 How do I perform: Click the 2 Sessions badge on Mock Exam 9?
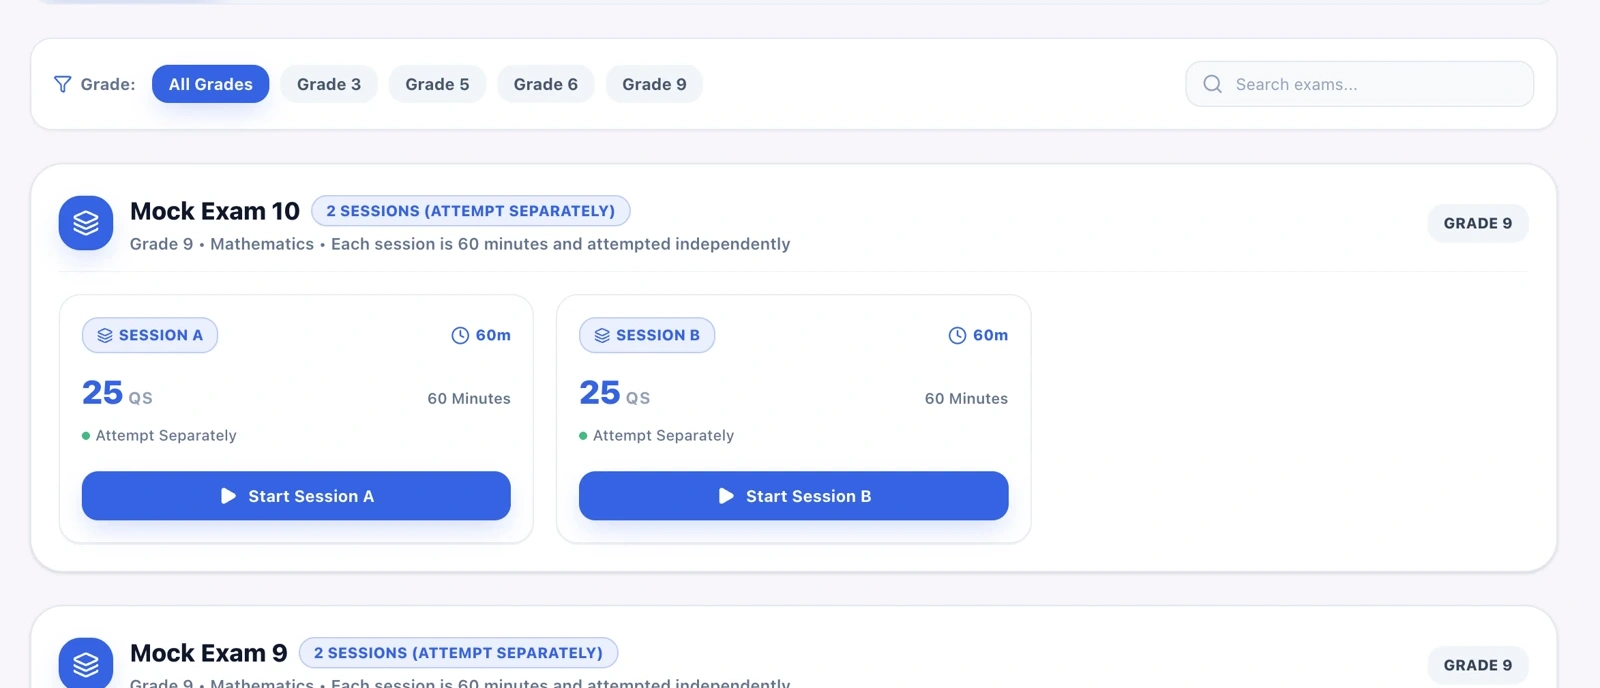click(x=459, y=653)
